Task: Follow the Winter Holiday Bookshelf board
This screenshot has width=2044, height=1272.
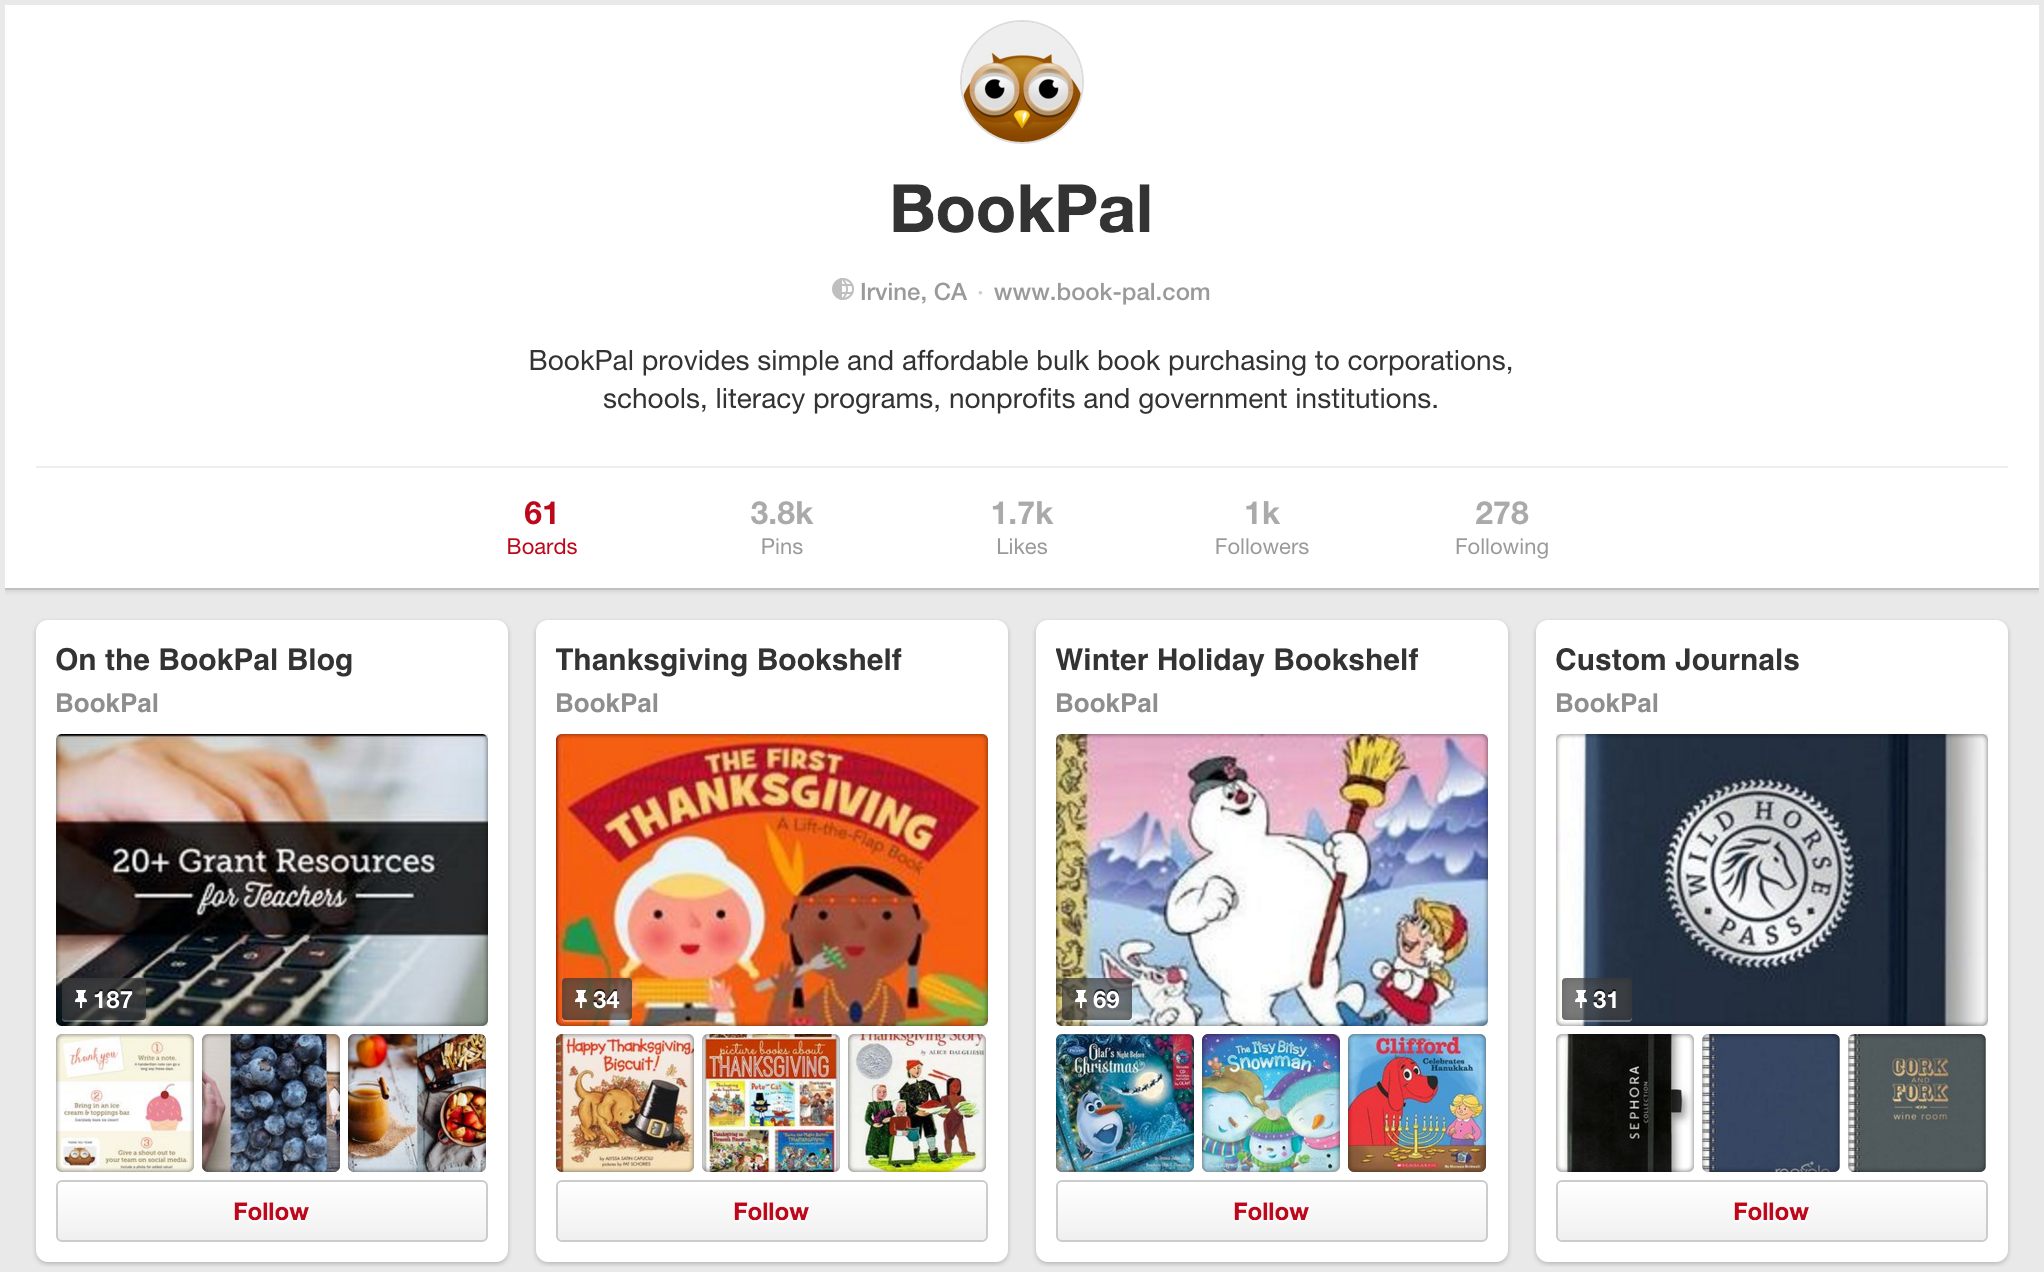Action: [1271, 1211]
